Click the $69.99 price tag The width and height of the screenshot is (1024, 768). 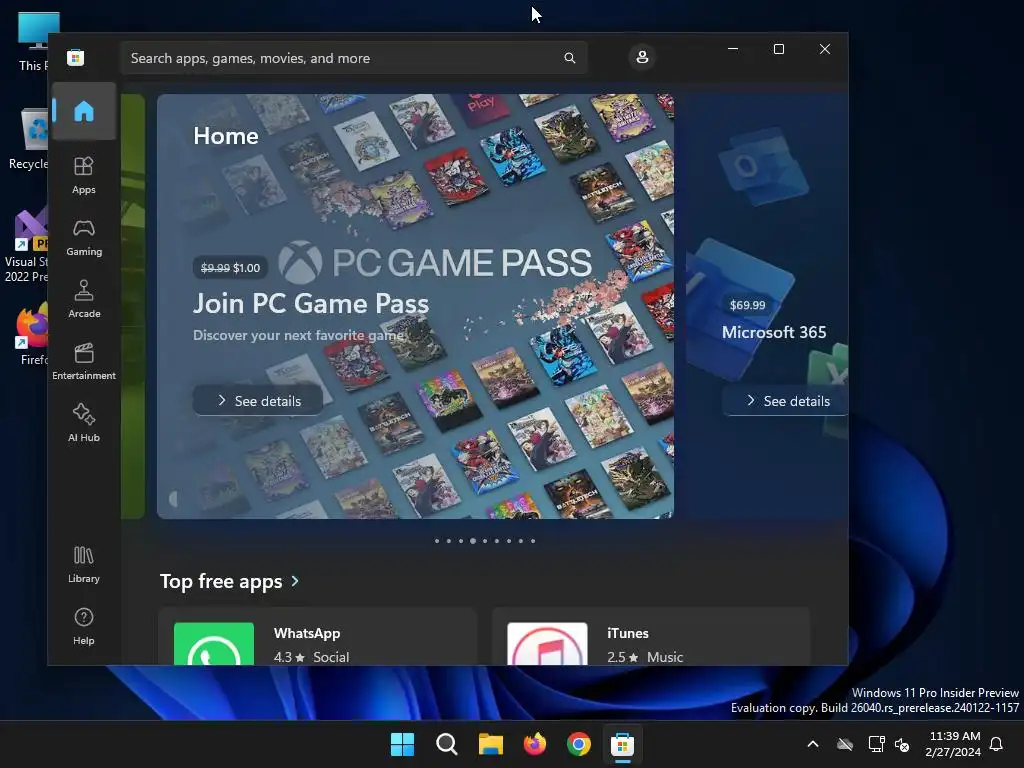click(747, 305)
